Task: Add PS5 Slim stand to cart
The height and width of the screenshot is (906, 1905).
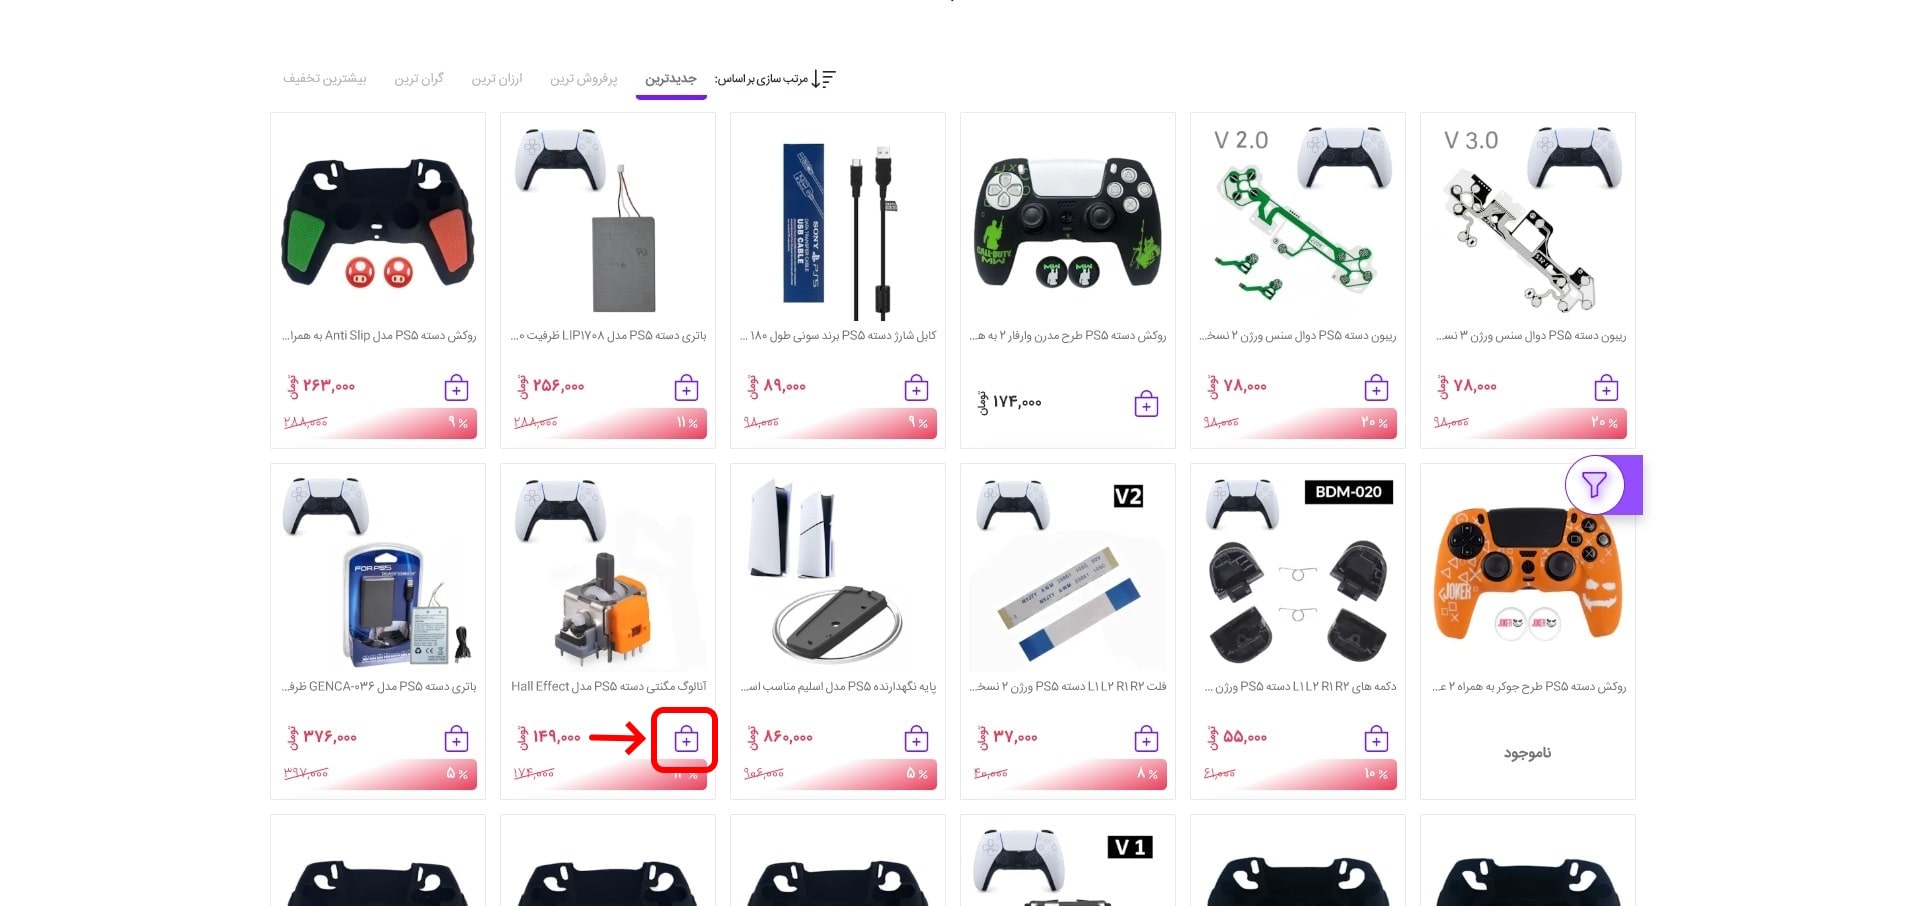Action: (916, 740)
